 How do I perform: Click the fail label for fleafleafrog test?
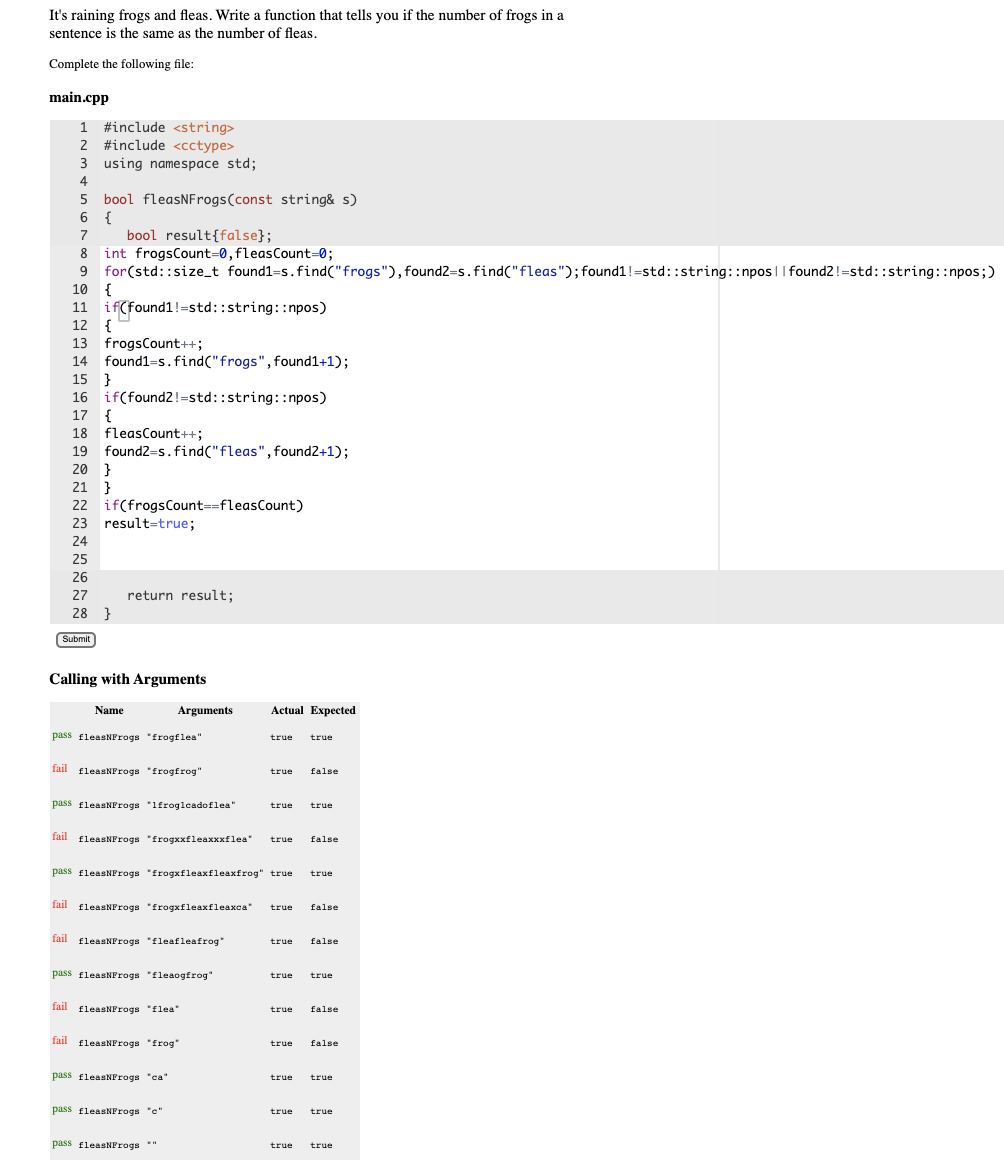tap(59, 938)
